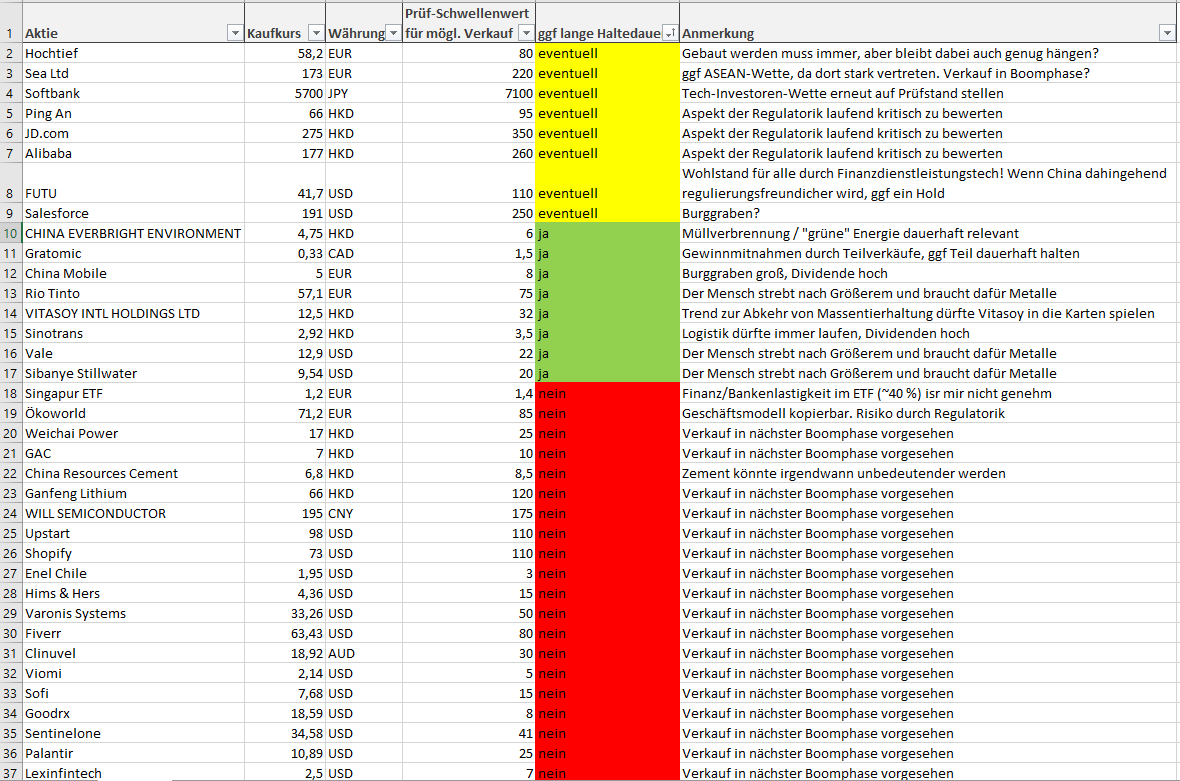Image resolution: width=1180 pixels, height=781 pixels.
Task: Select the Weichai Power cell
Action: coord(133,433)
